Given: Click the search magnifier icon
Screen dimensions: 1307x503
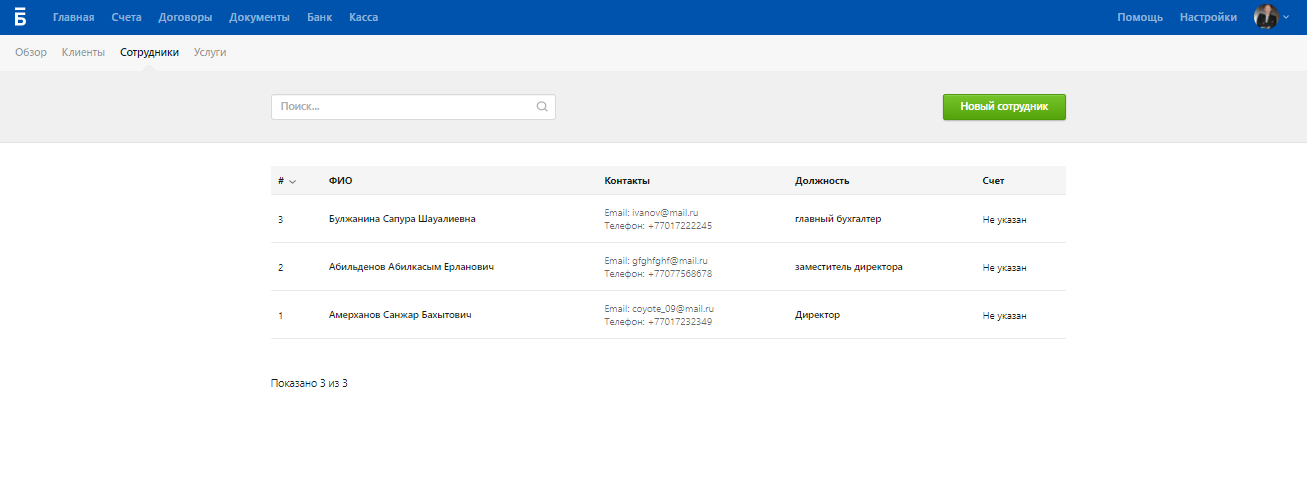Looking at the screenshot, I should pos(542,107).
